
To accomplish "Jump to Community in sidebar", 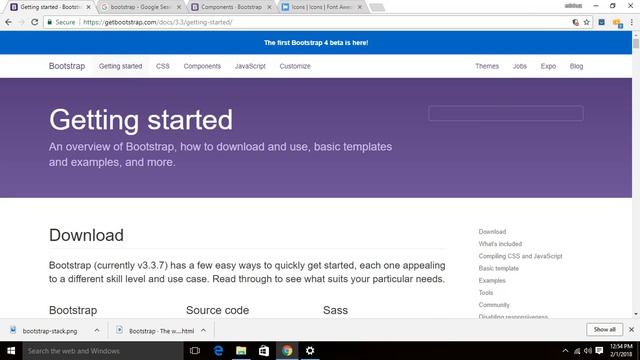I will coord(494,305).
